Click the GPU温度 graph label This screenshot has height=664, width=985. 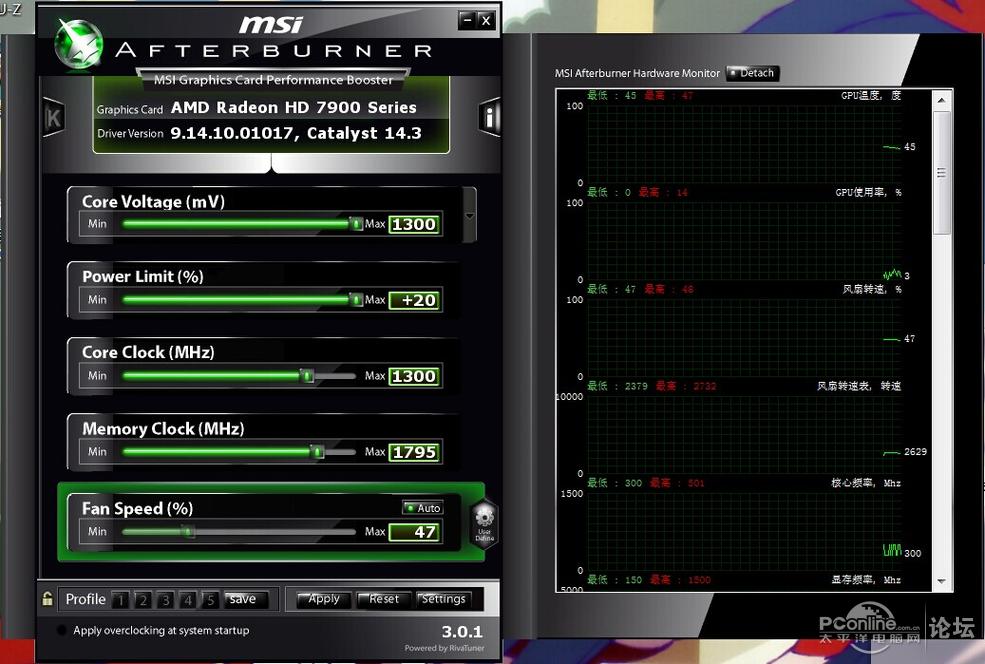point(871,95)
